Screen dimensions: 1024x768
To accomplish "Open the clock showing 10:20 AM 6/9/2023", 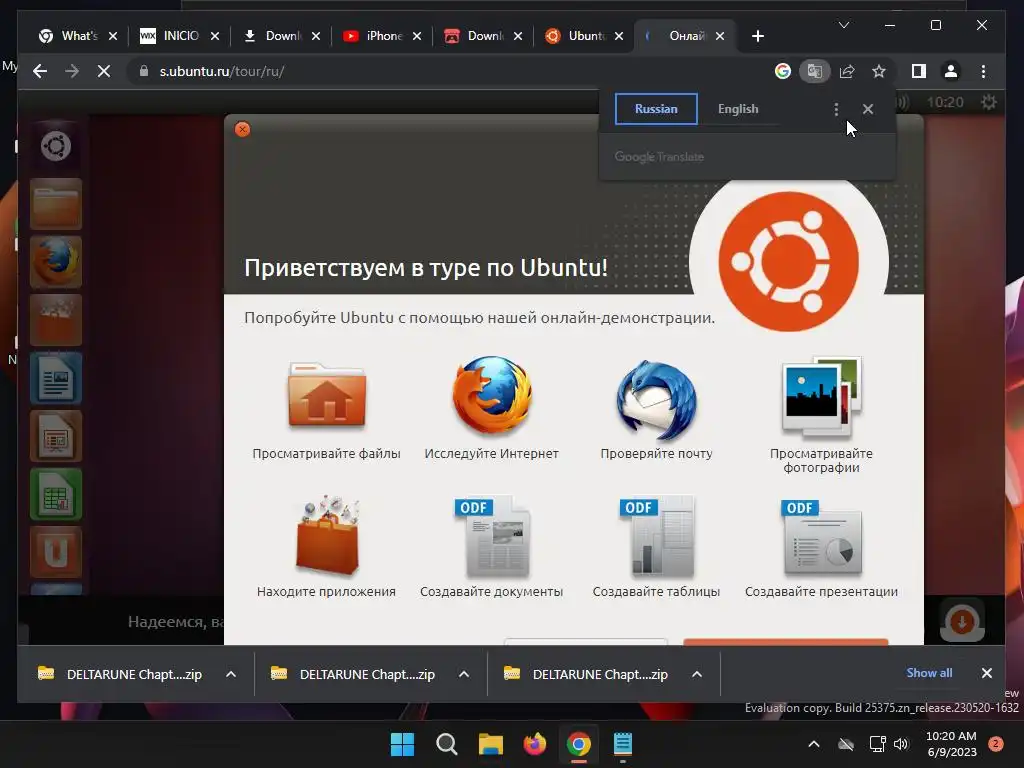I will point(952,744).
